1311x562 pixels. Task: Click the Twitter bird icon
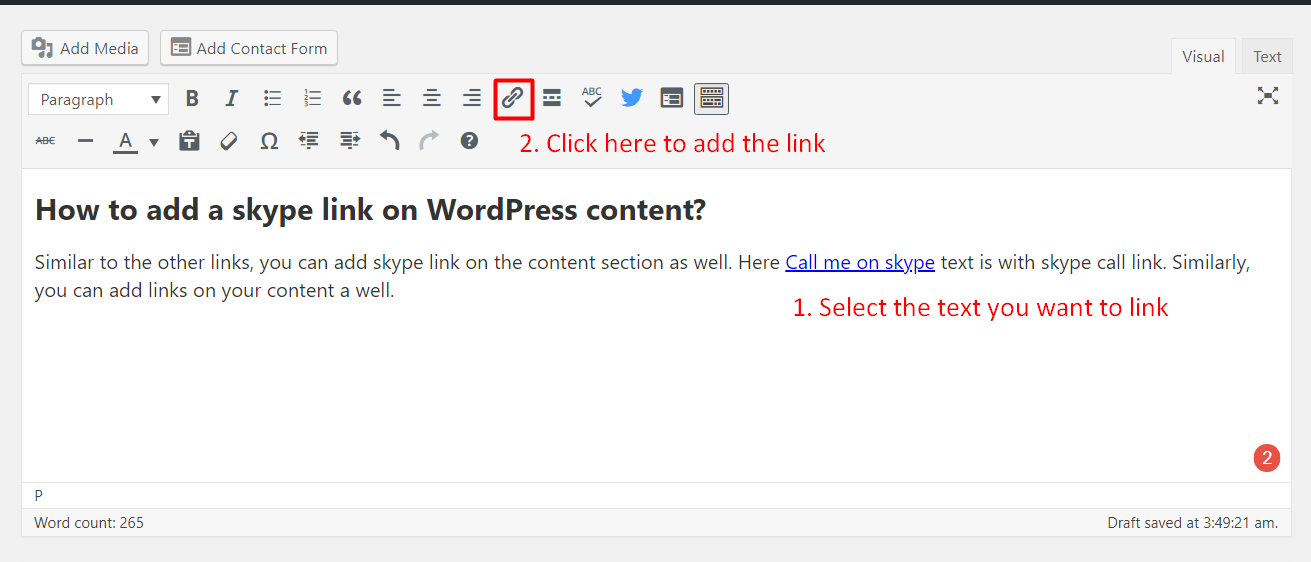coord(632,98)
